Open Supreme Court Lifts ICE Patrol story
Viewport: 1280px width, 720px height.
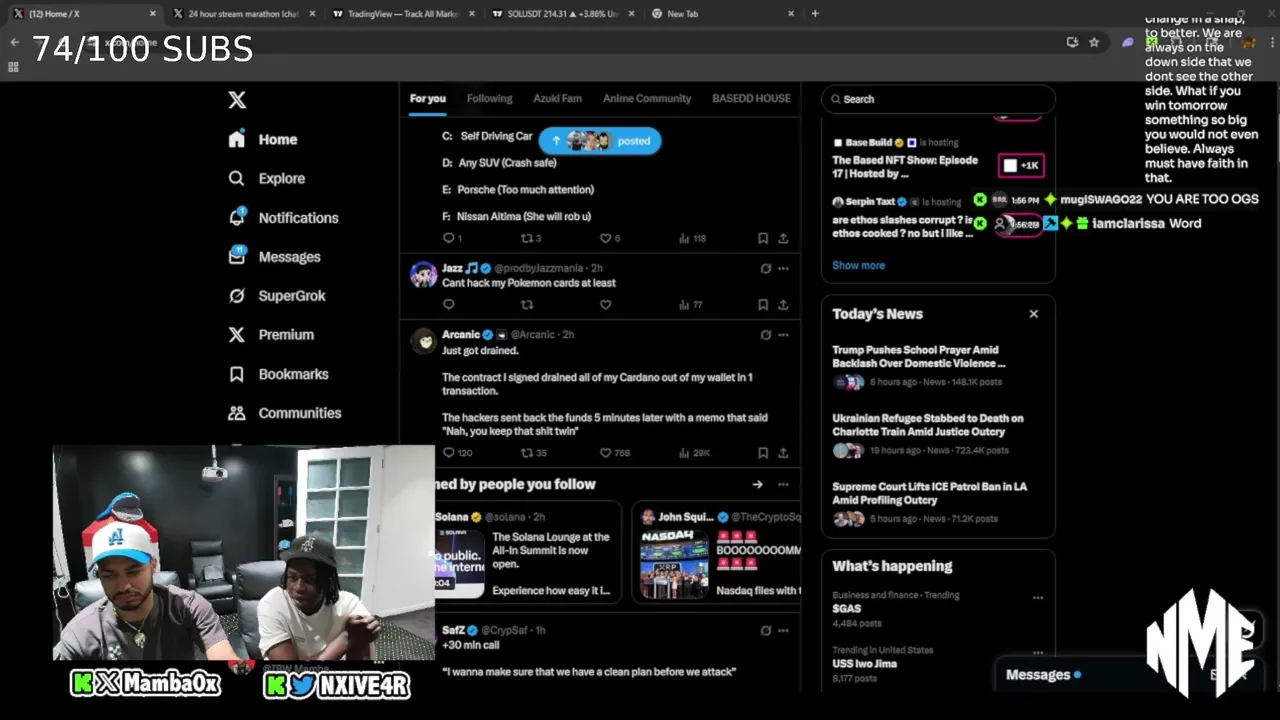(x=938, y=502)
